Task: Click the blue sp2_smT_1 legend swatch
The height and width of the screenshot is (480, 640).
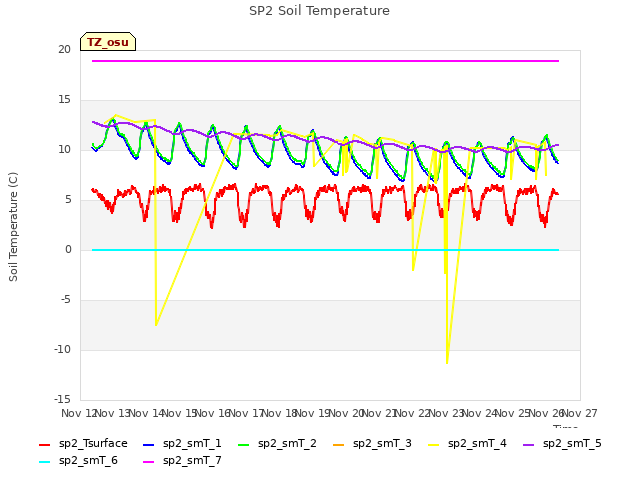Action: (x=149, y=444)
